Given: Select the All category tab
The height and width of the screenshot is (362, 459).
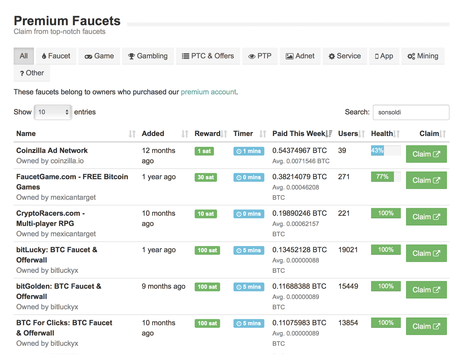Looking at the screenshot, I should point(24,56).
